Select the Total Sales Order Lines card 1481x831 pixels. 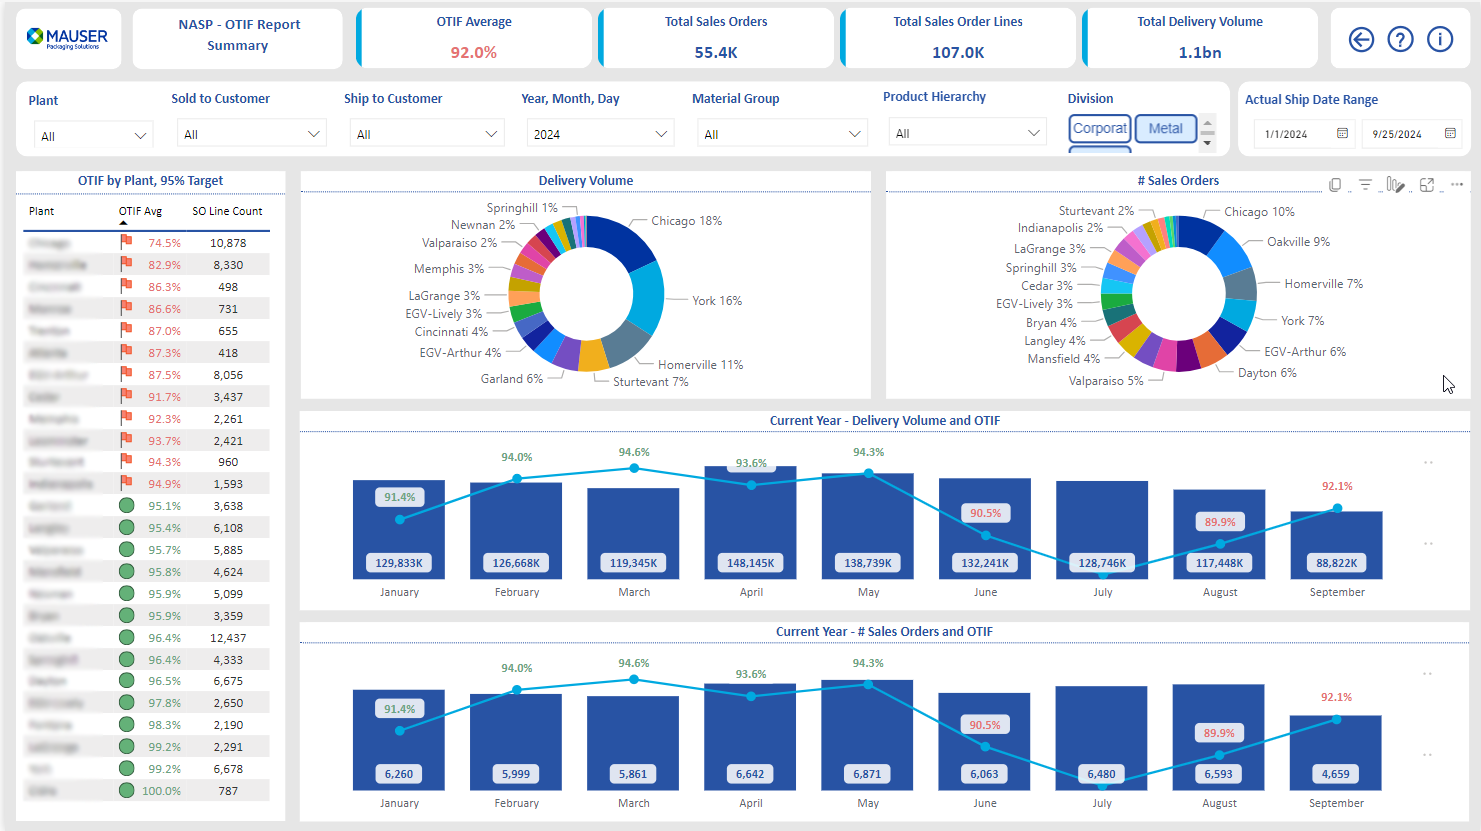pyautogui.click(x=958, y=38)
